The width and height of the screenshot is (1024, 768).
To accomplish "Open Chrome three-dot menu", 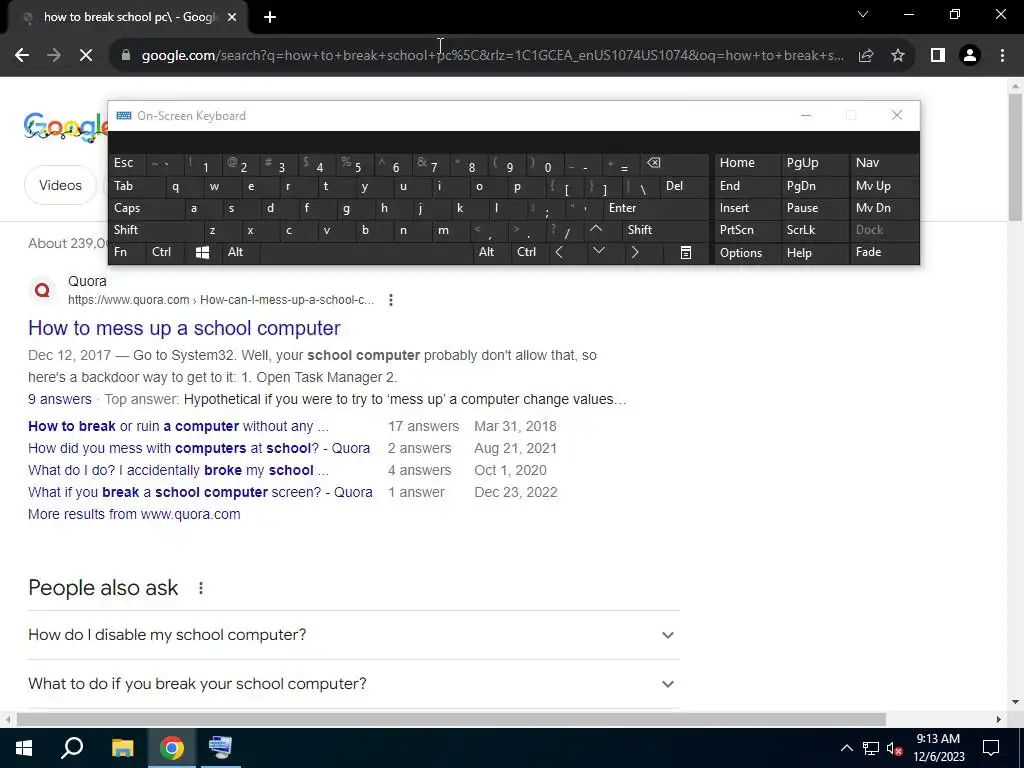I will click(1002, 56).
